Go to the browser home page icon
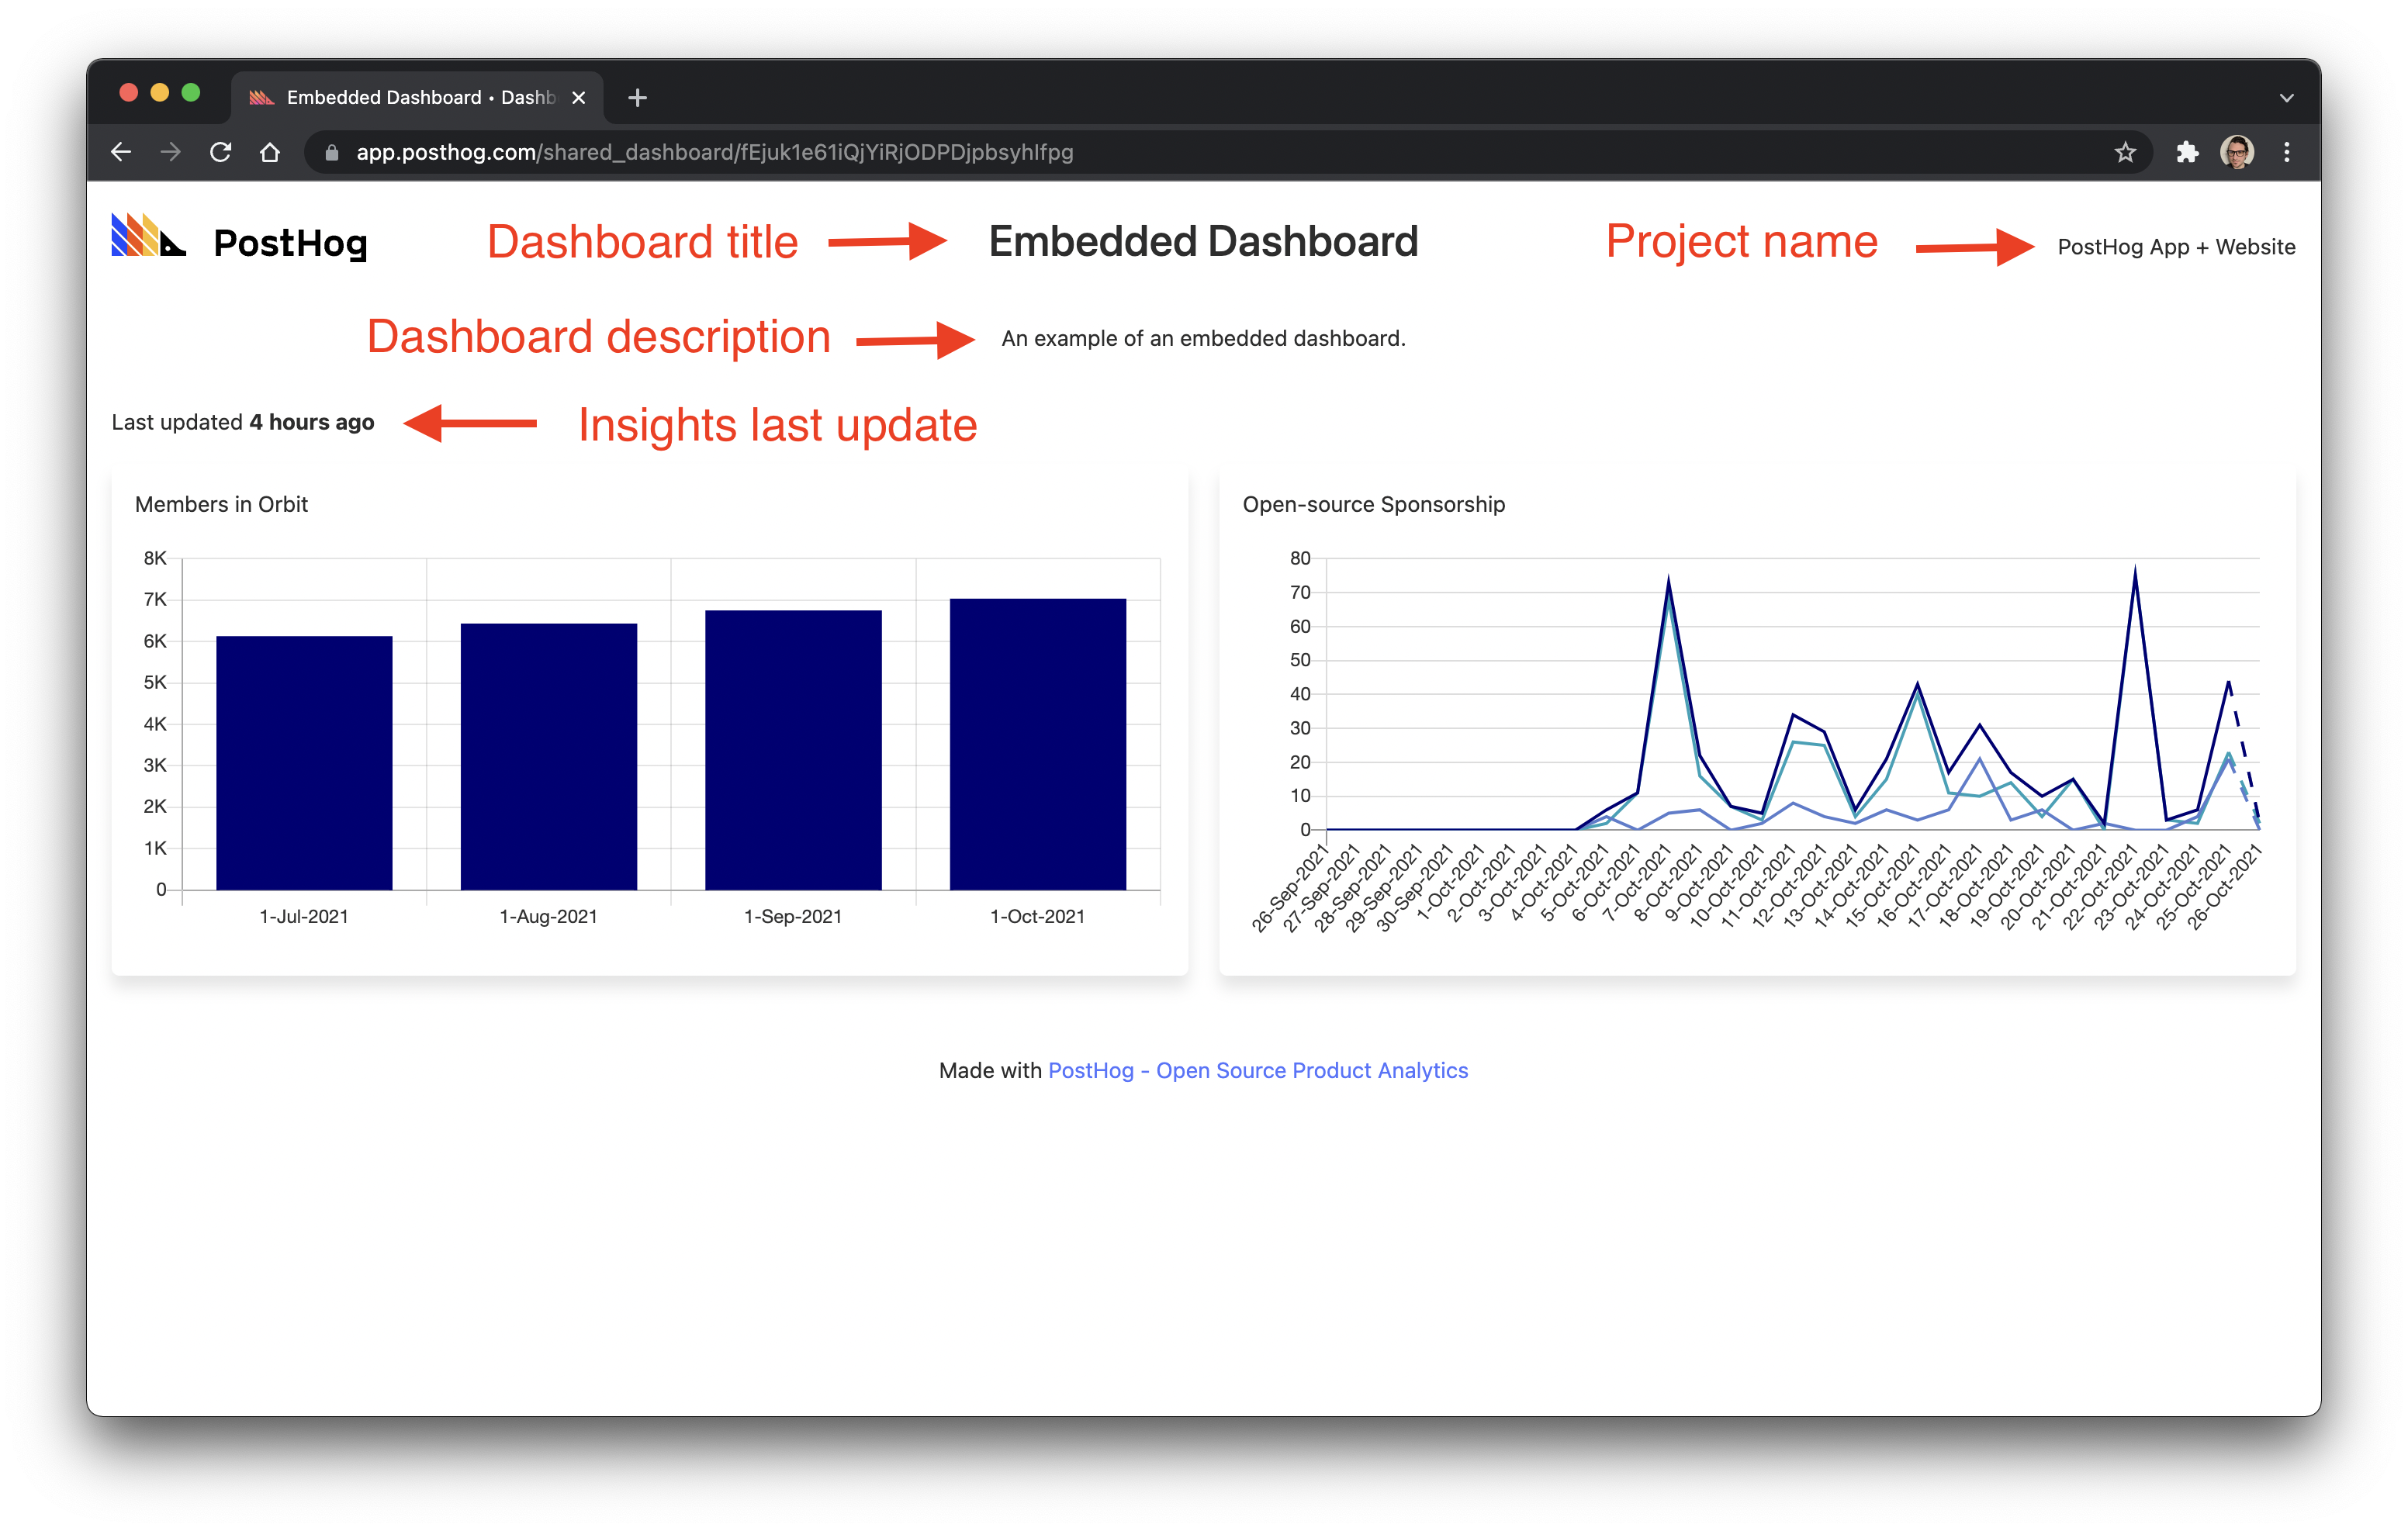The height and width of the screenshot is (1531, 2408). click(270, 152)
